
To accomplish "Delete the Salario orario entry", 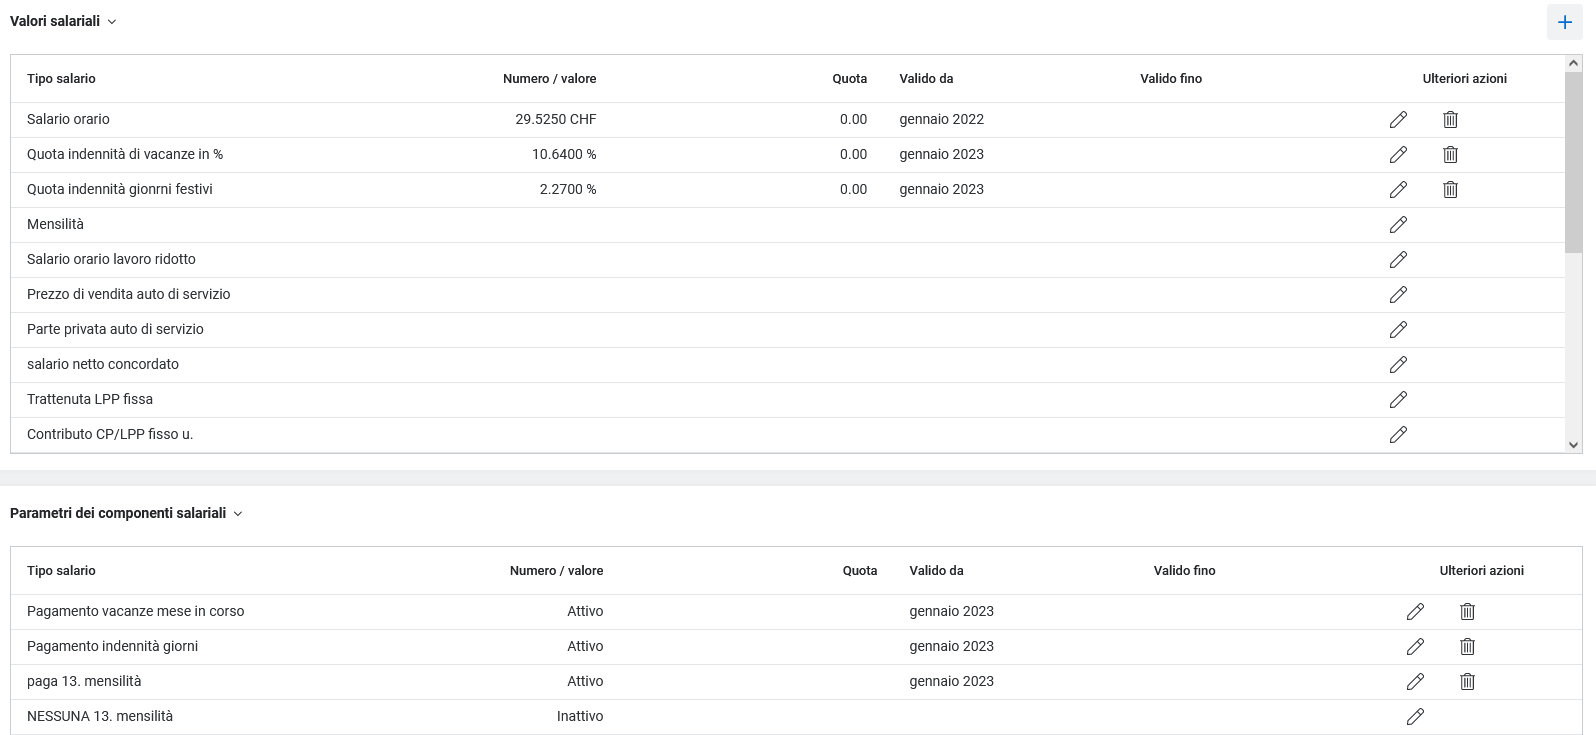I will coord(1450,120).
